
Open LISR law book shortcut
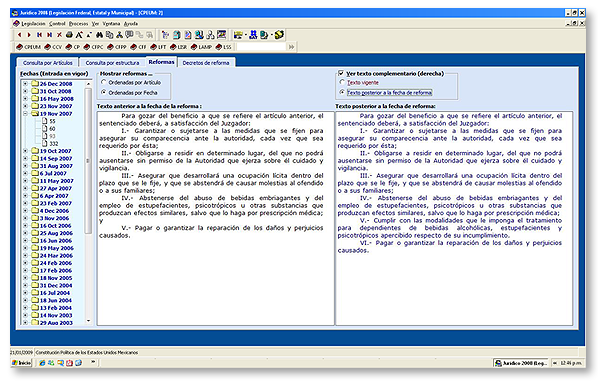pos(178,47)
